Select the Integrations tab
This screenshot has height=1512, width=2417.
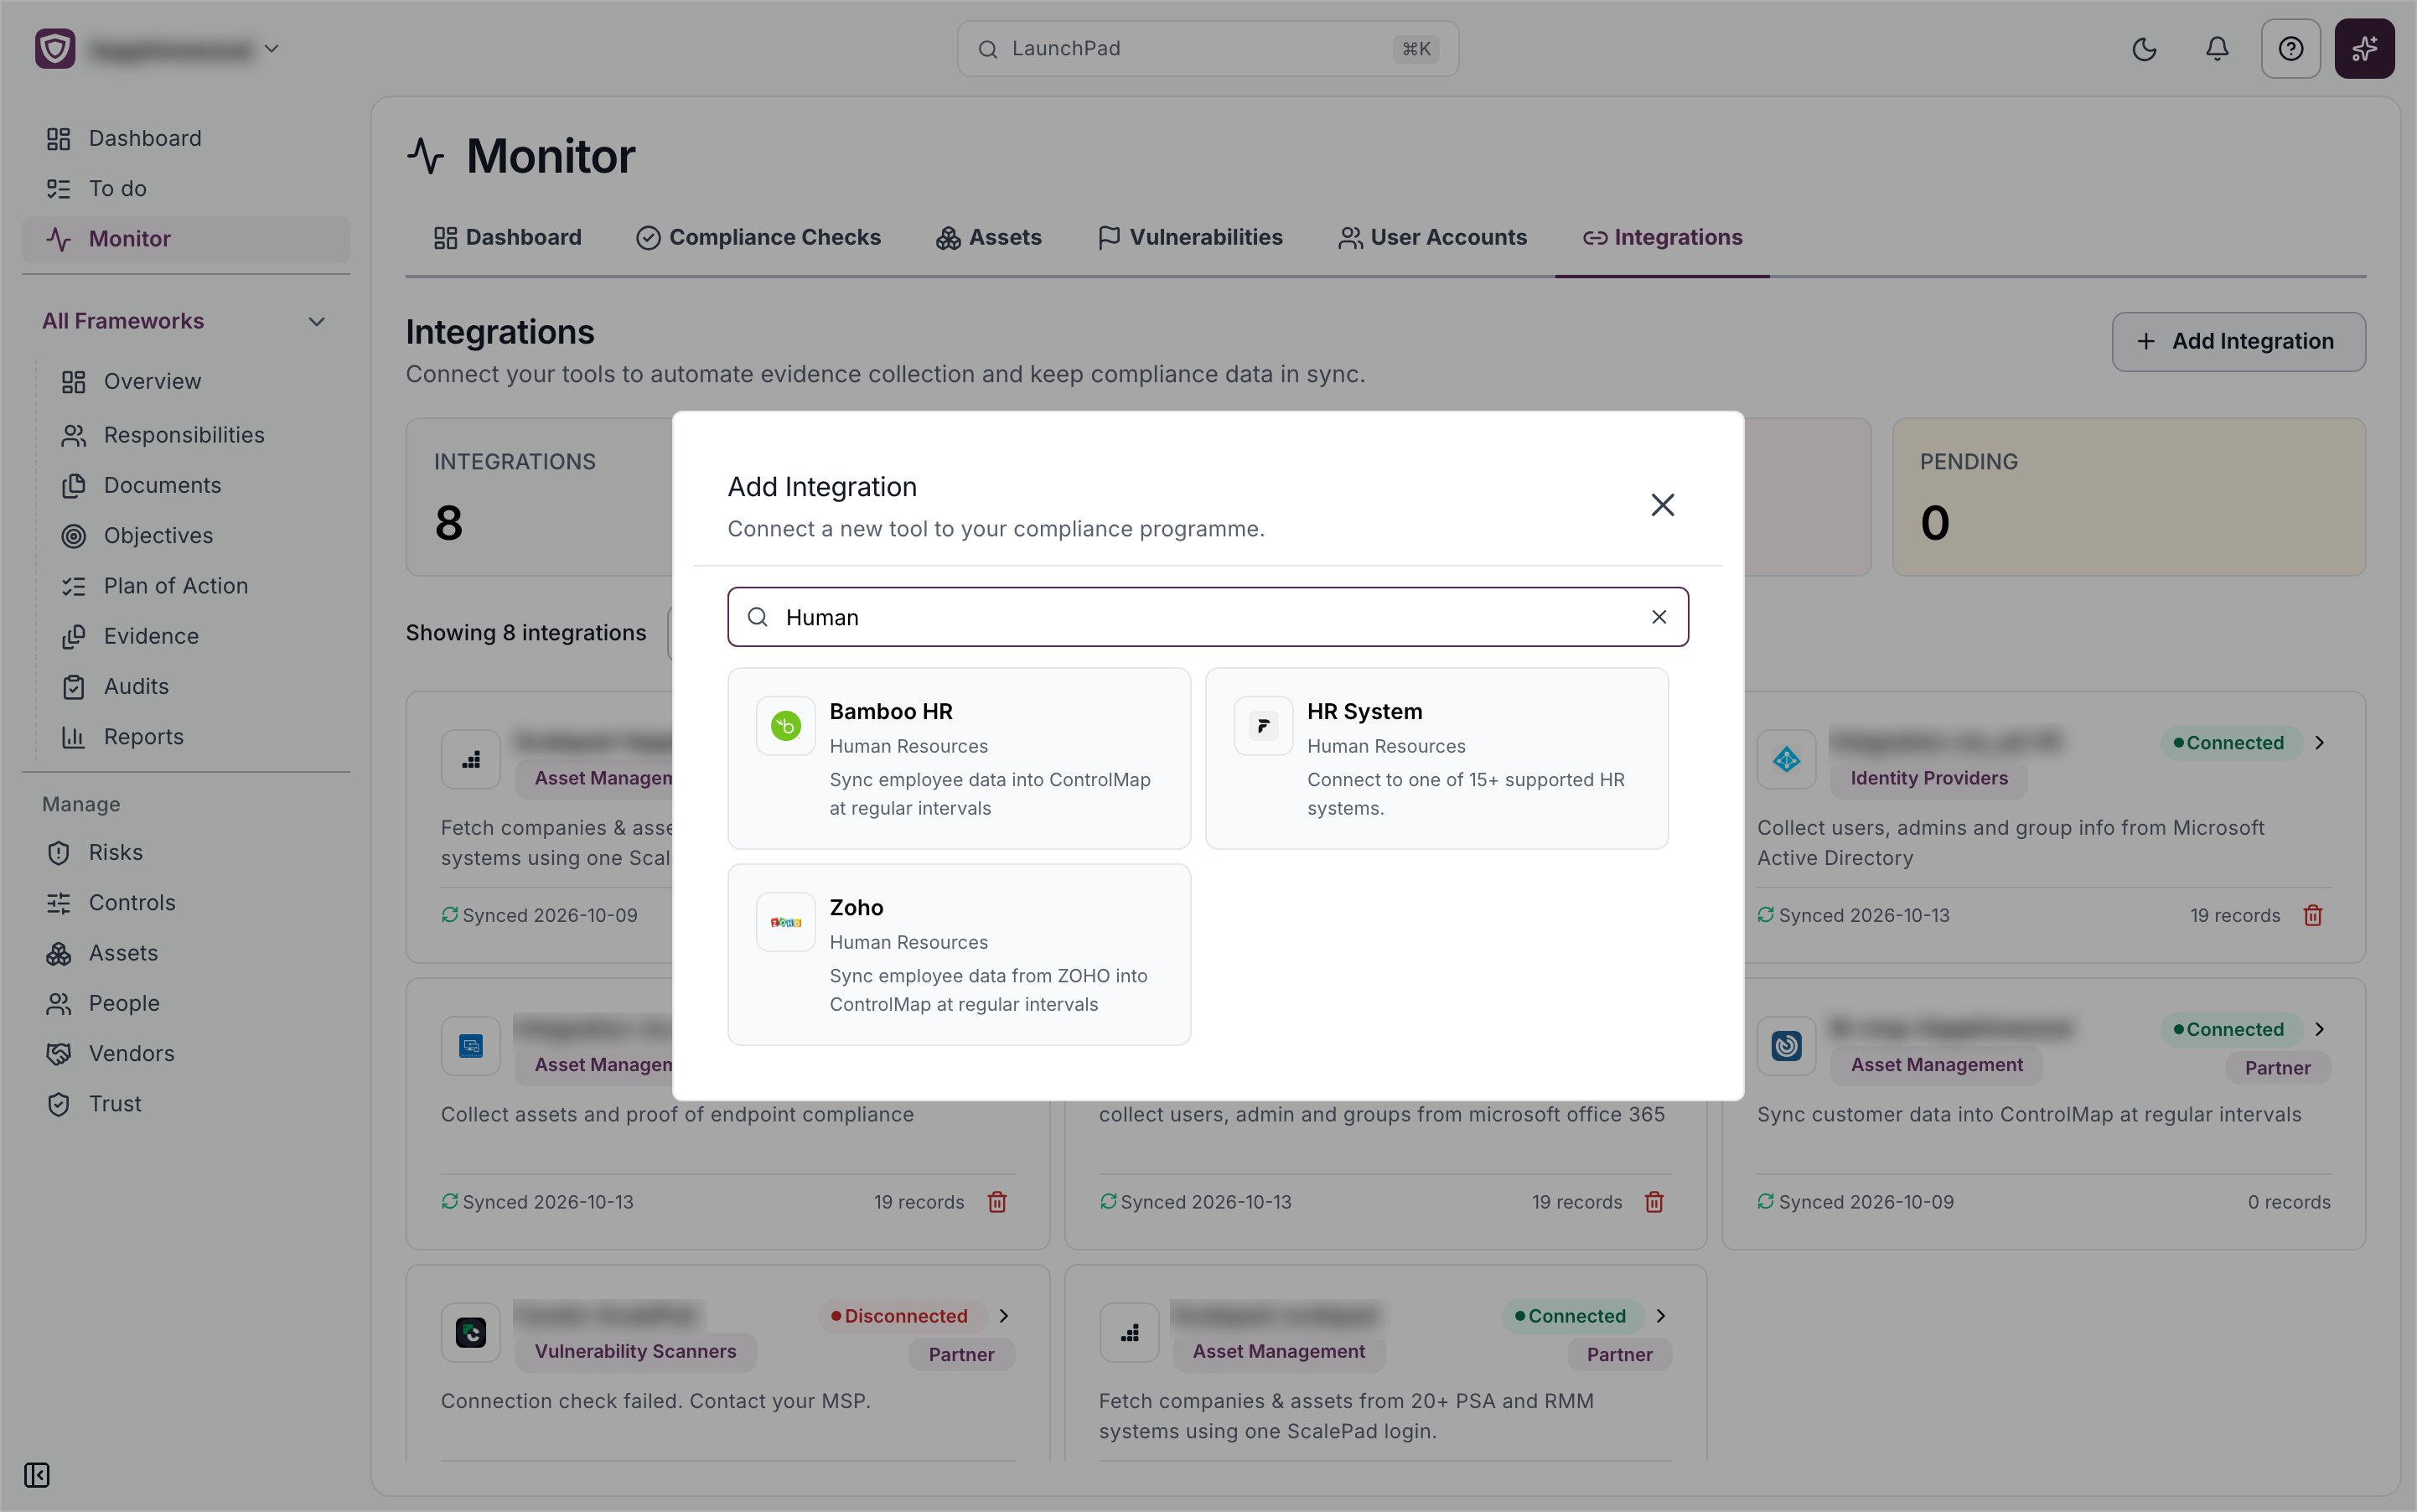pyautogui.click(x=1662, y=237)
